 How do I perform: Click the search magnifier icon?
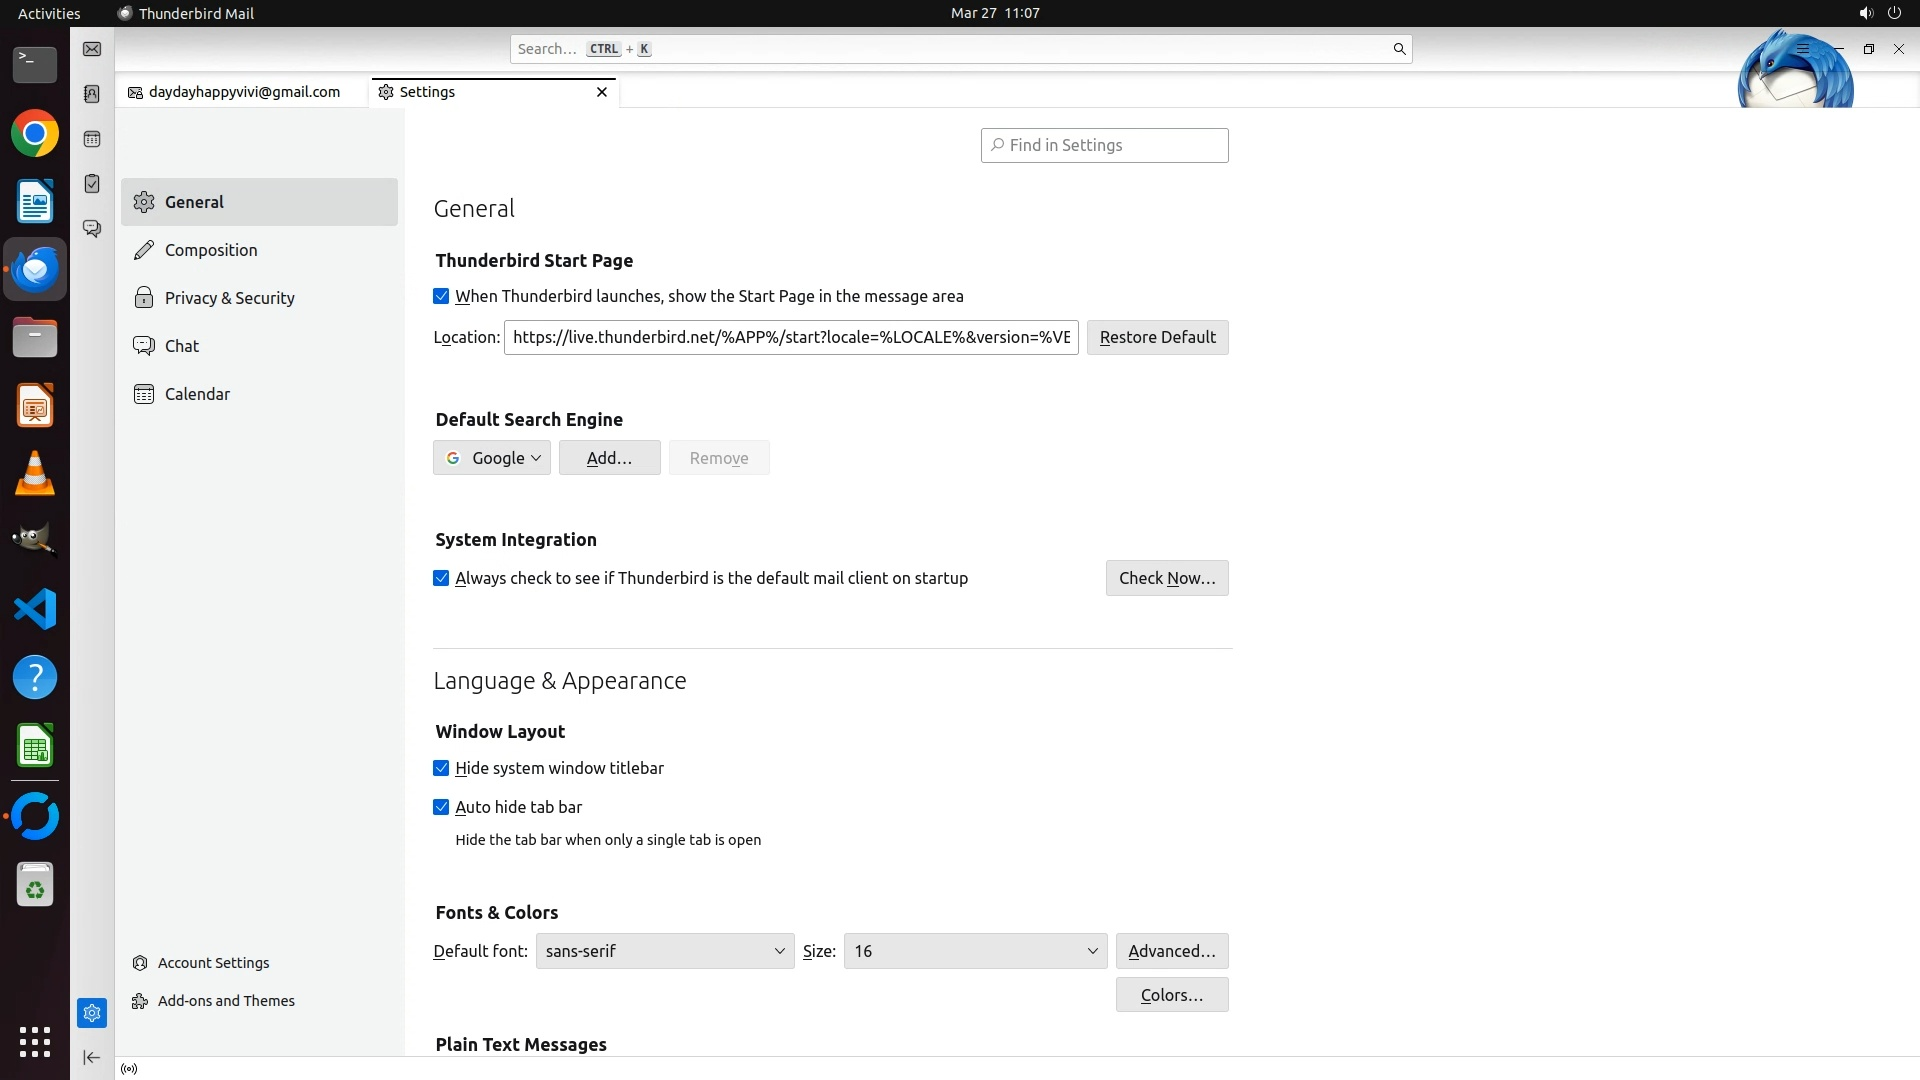point(1399,49)
